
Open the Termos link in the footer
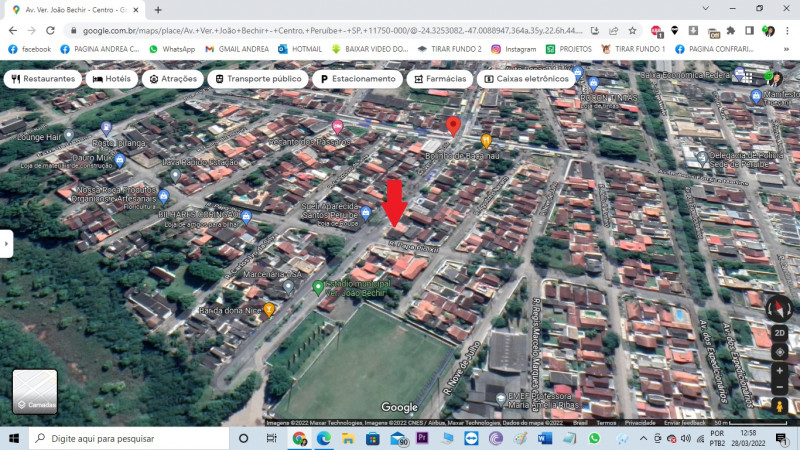pos(606,423)
